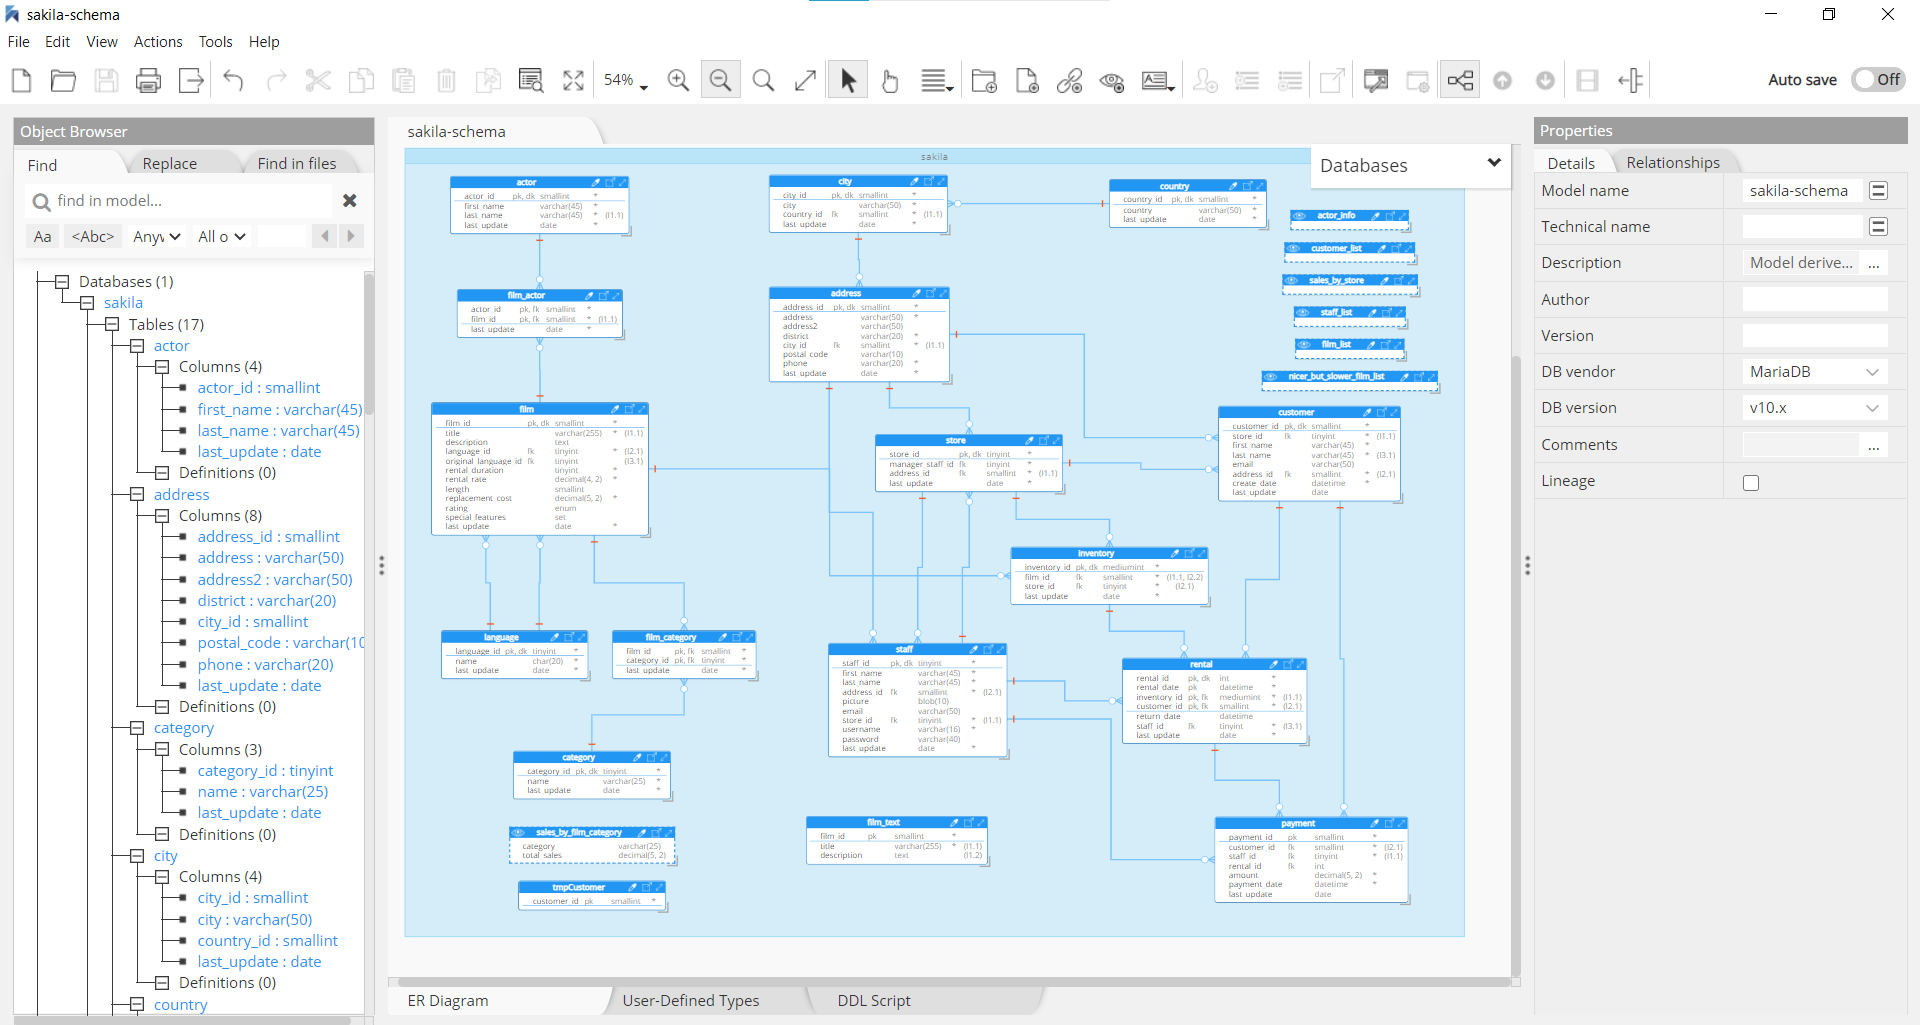Viewport: 1920px width, 1025px height.
Task: Click the Version input field
Action: click(1814, 336)
